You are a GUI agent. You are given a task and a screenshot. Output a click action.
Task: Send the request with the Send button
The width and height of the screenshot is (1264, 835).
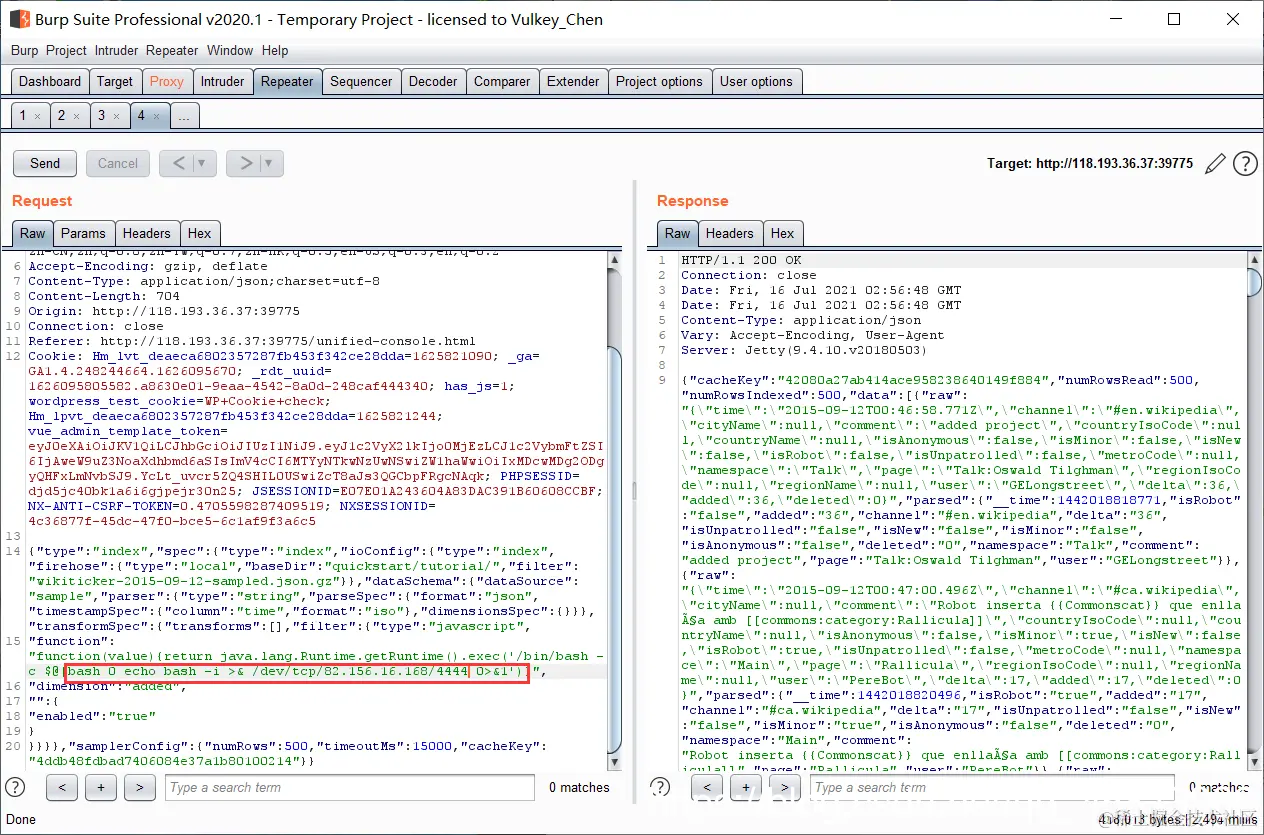(x=45, y=163)
